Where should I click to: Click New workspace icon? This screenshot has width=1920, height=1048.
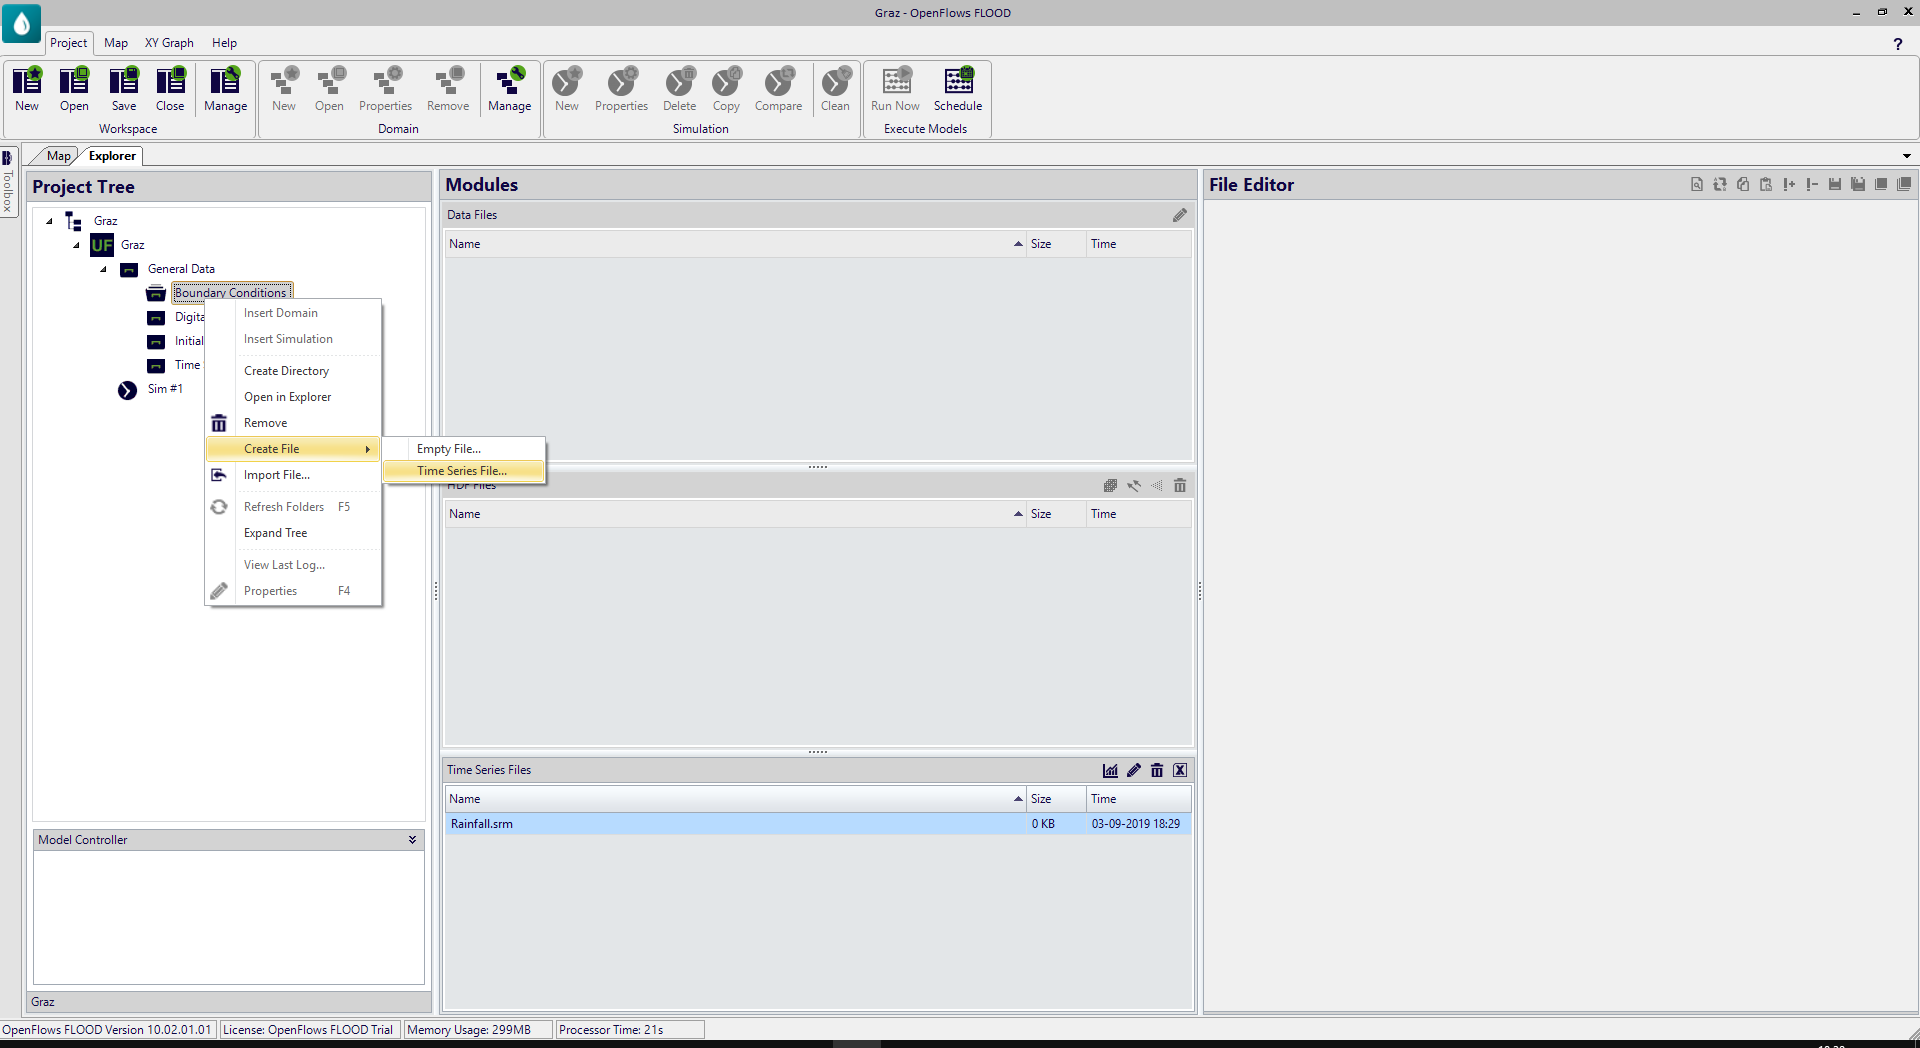point(27,89)
